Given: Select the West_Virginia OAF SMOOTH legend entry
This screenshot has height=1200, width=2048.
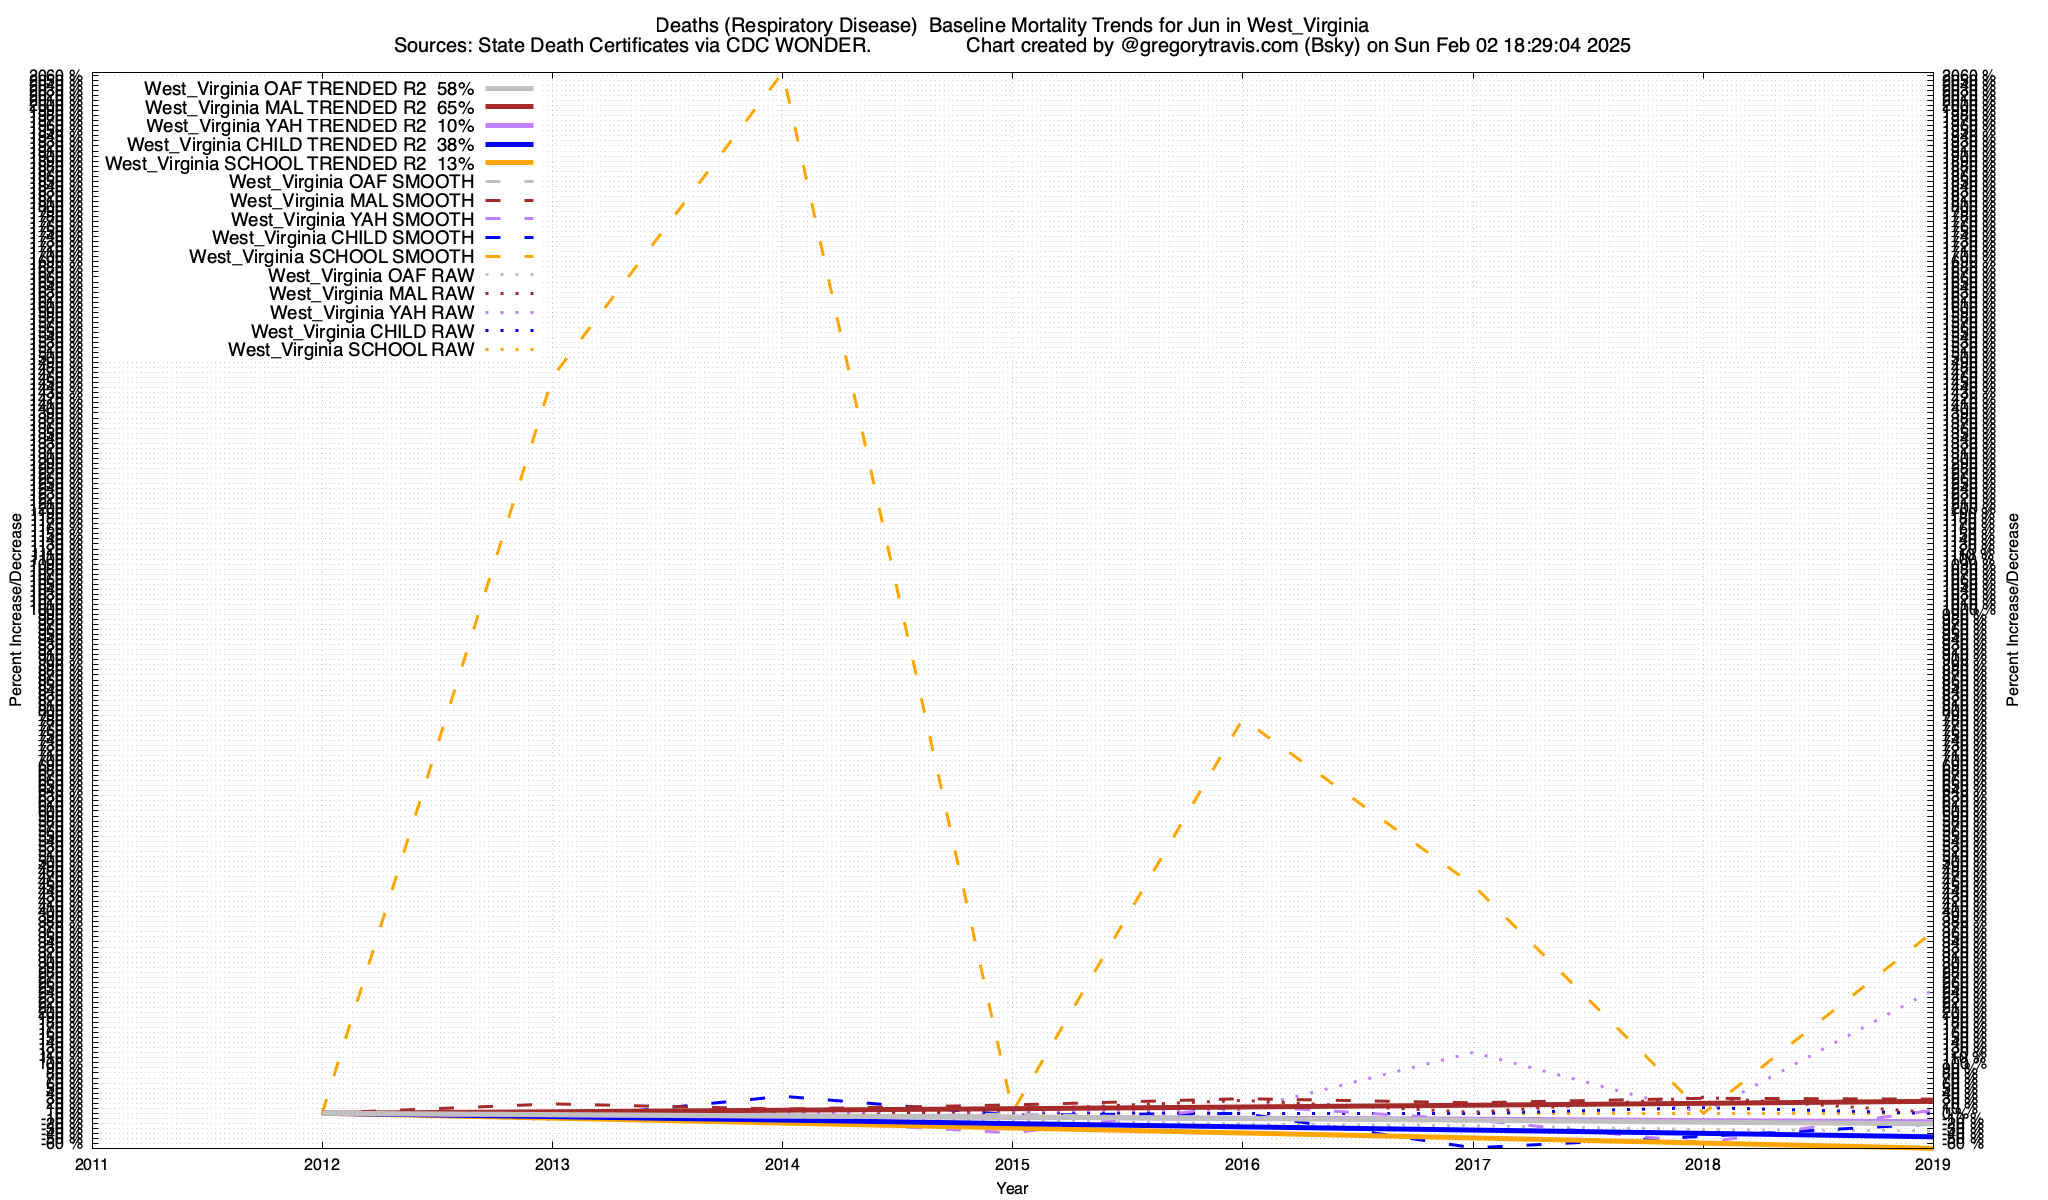Looking at the screenshot, I should [x=351, y=182].
